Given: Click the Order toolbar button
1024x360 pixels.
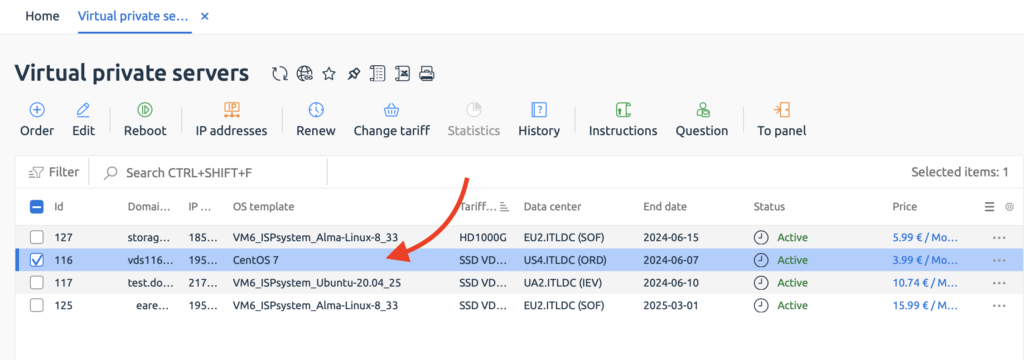Looking at the screenshot, I should pos(37,120).
